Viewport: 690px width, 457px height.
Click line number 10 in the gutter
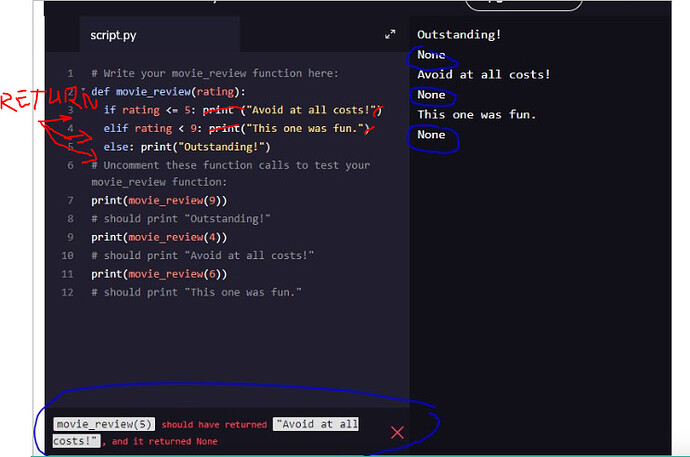pos(67,256)
